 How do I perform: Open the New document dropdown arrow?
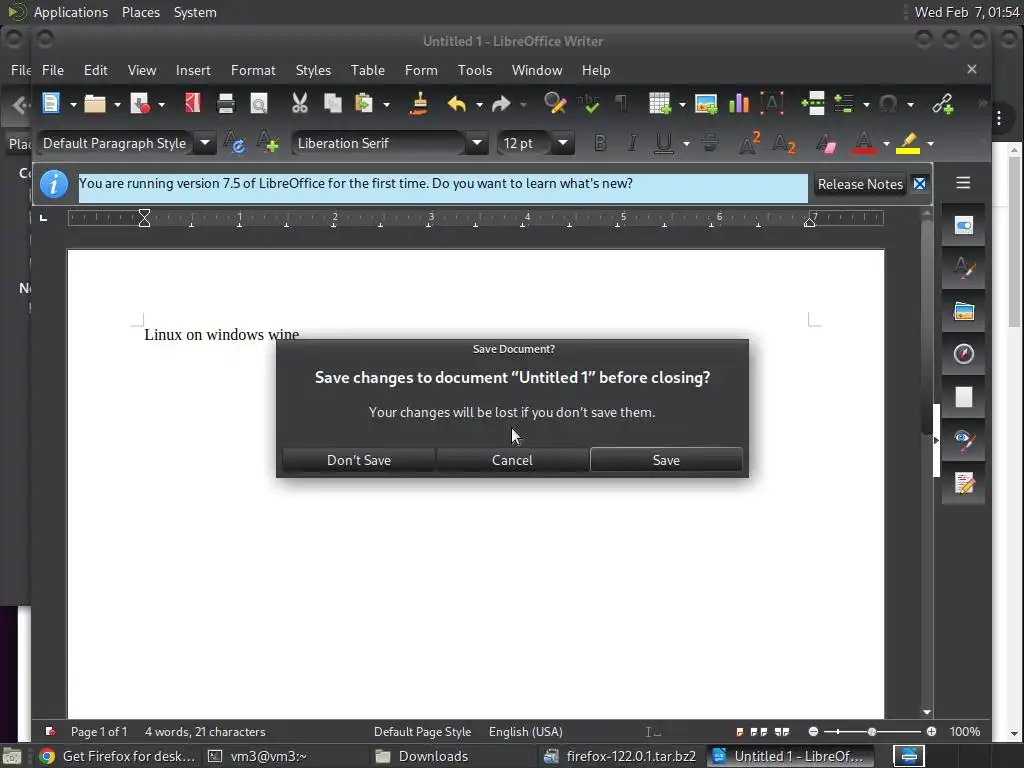click(x=73, y=104)
